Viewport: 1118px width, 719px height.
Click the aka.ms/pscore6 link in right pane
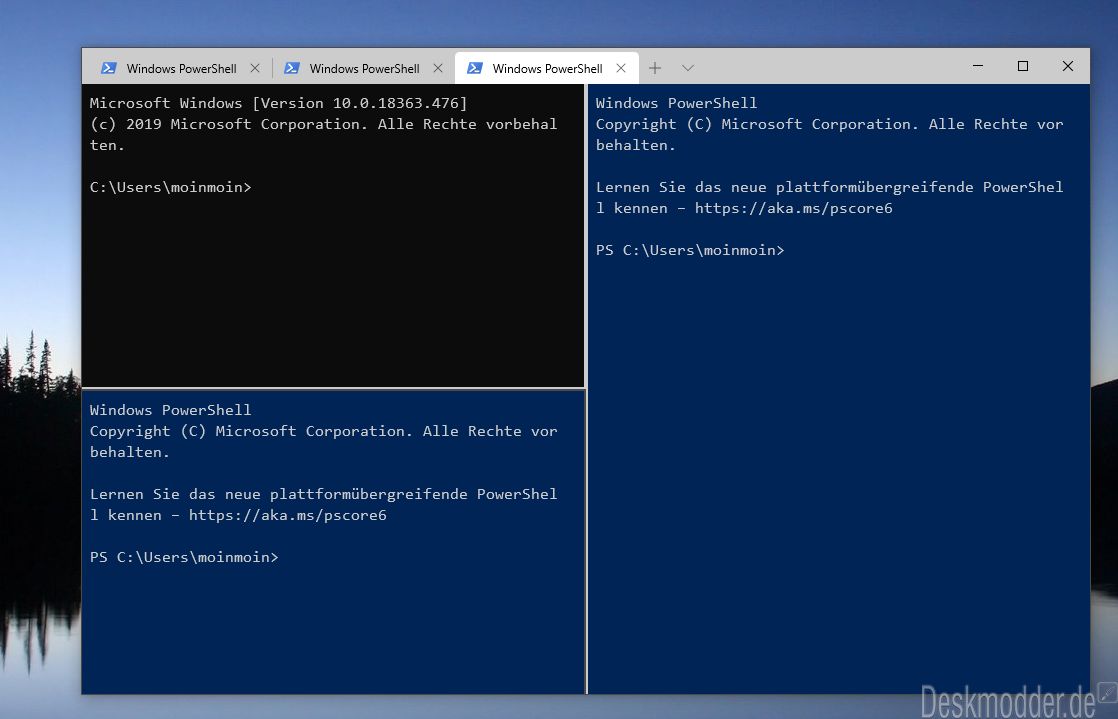(x=794, y=208)
